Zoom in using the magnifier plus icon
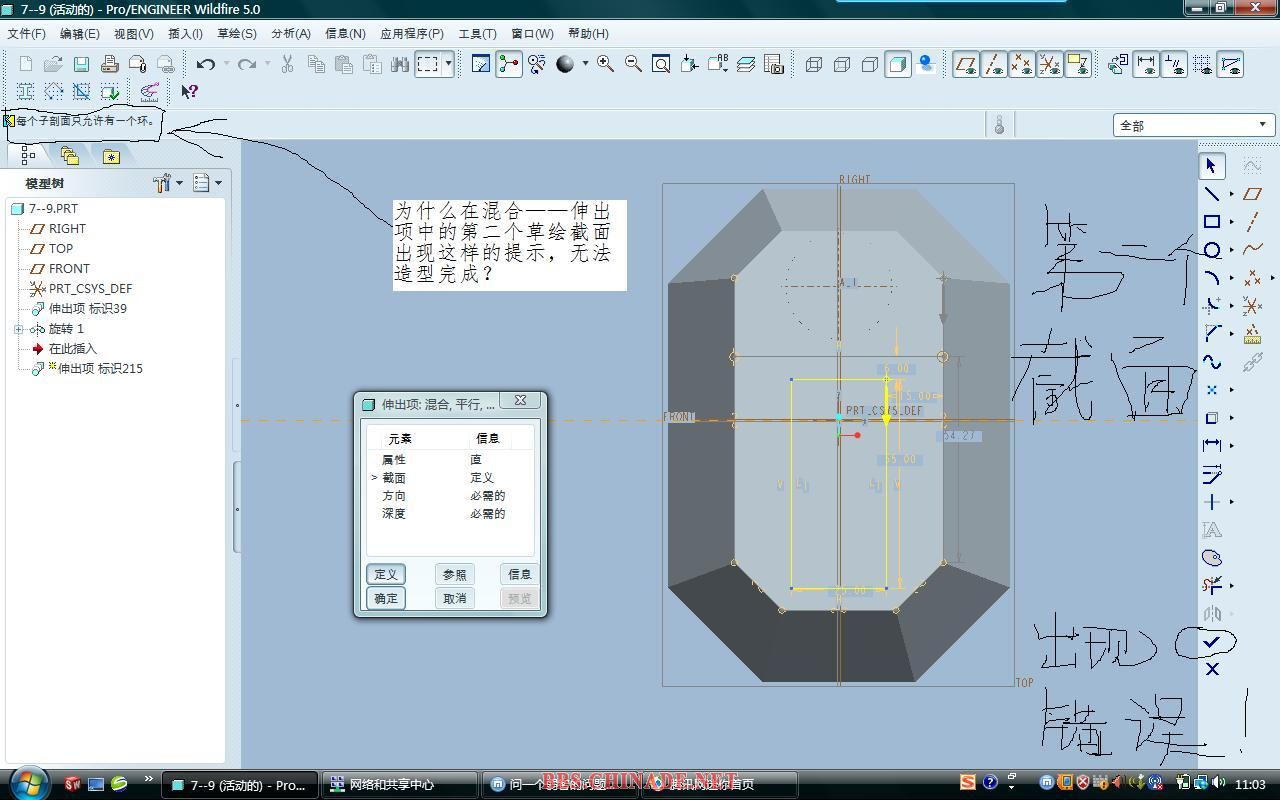 click(x=605, y=64)
